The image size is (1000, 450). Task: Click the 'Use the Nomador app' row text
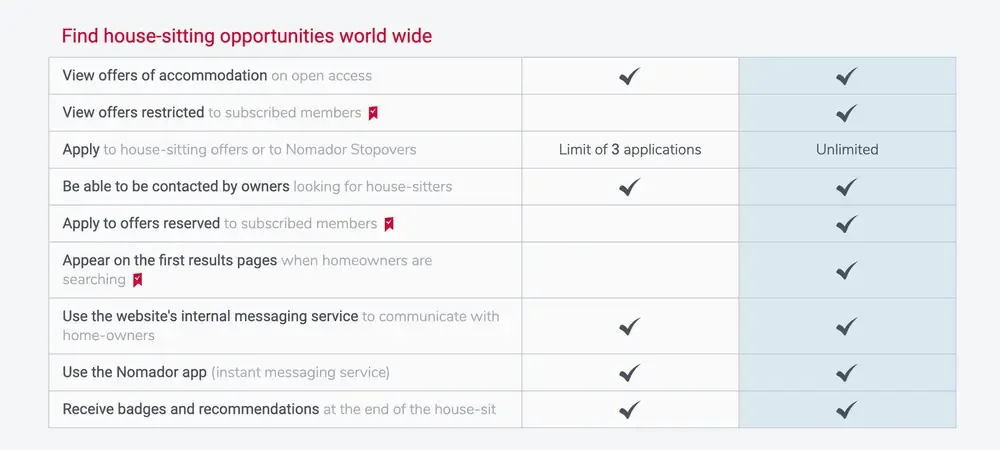click(x=226, y=372)
